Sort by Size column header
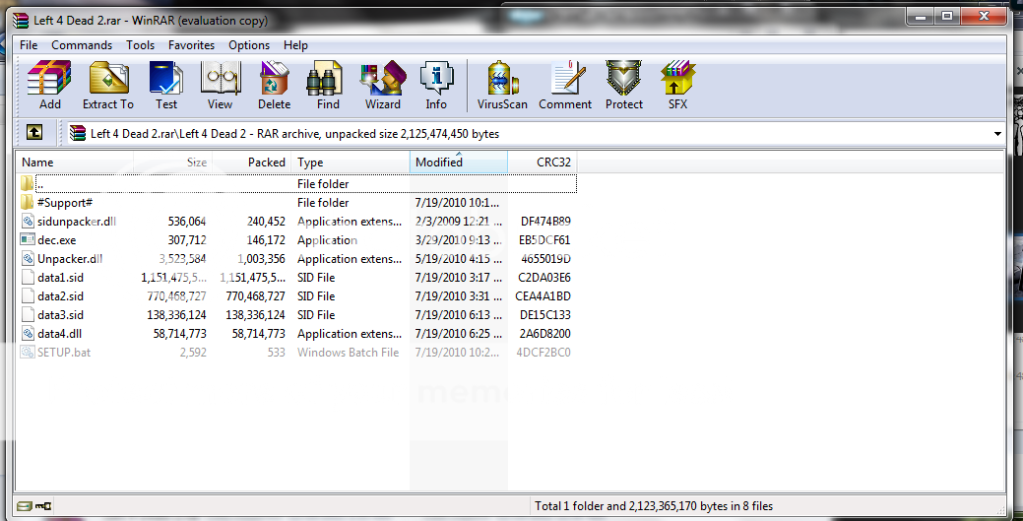1023x521 pixels. click(173, 162)
